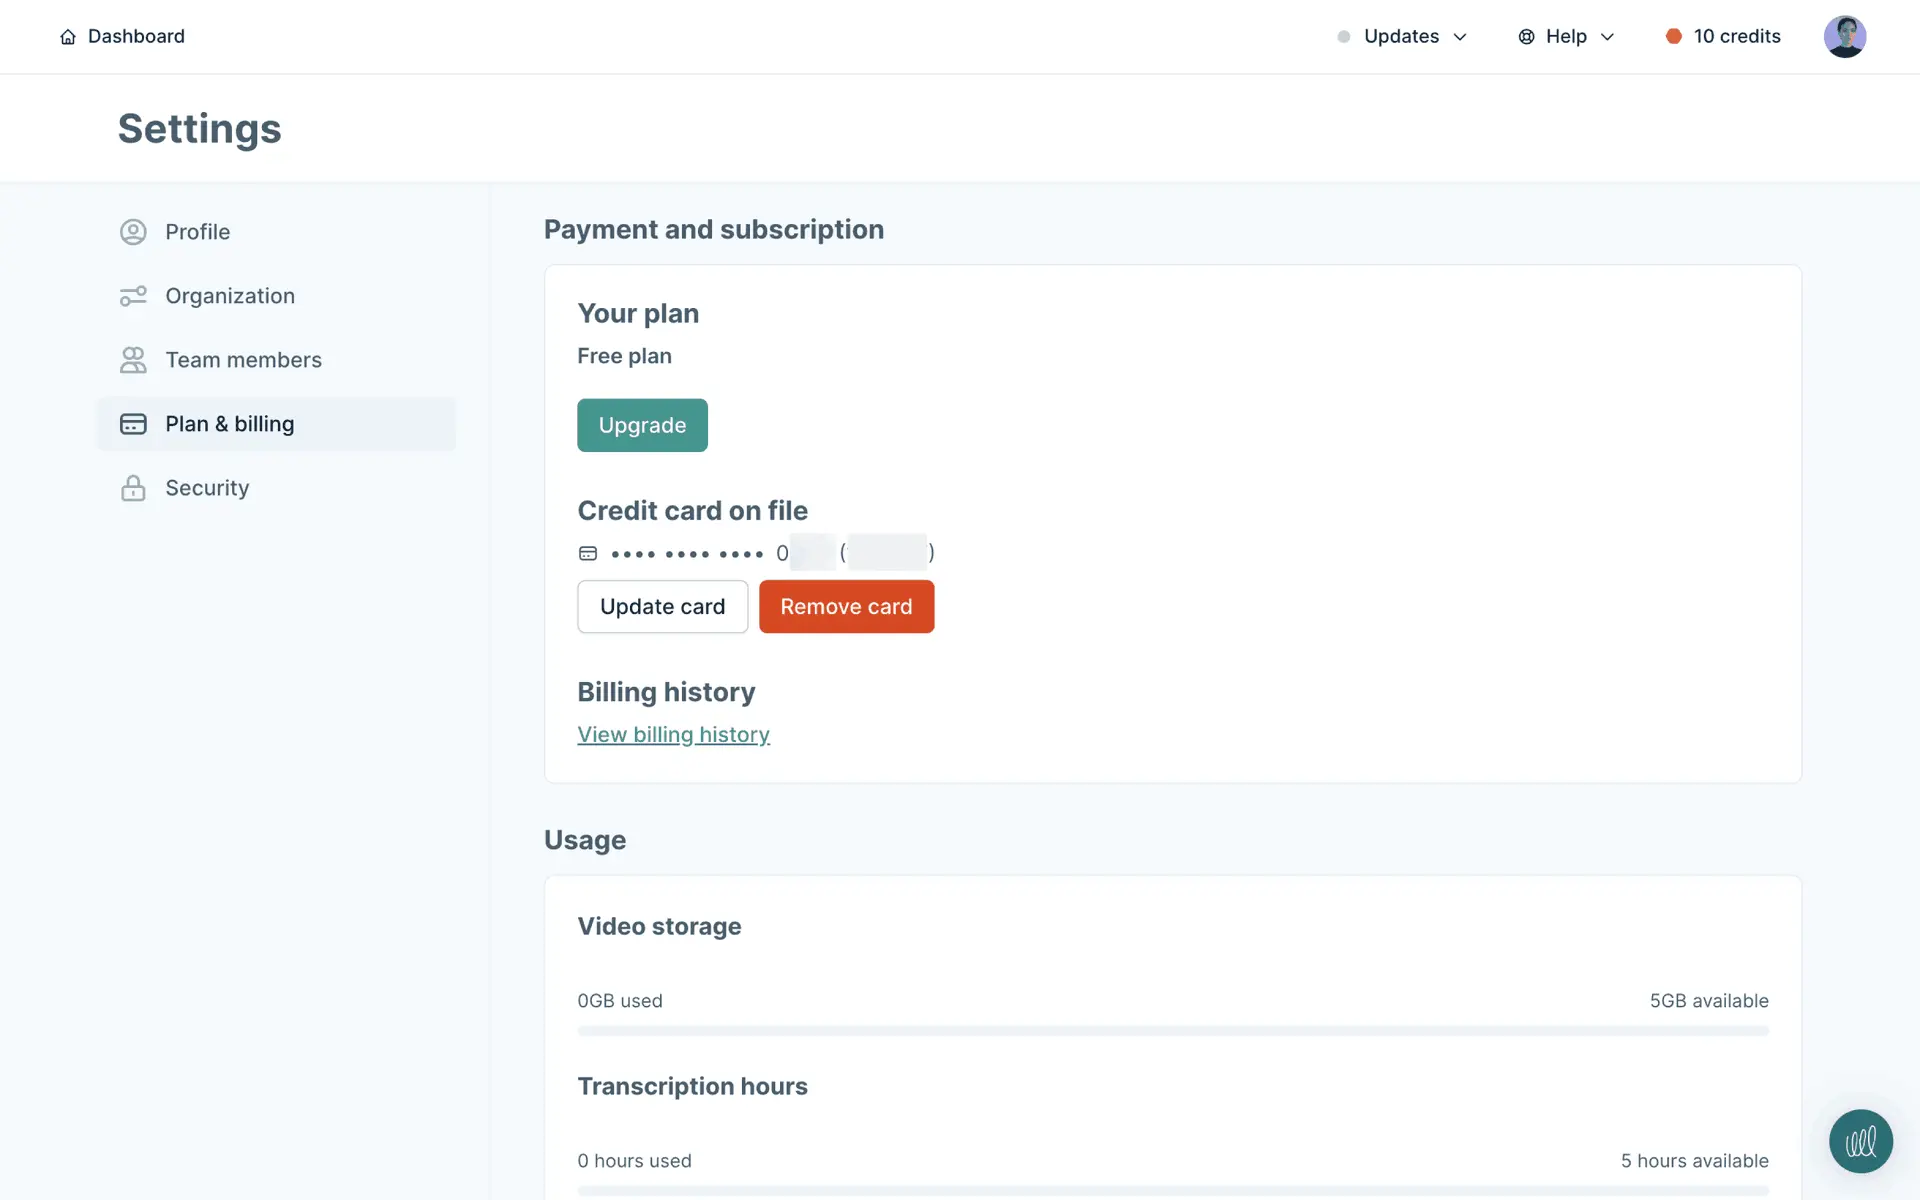
Task: Click the Help lifebuoy icon
Action: (1526, 37)
